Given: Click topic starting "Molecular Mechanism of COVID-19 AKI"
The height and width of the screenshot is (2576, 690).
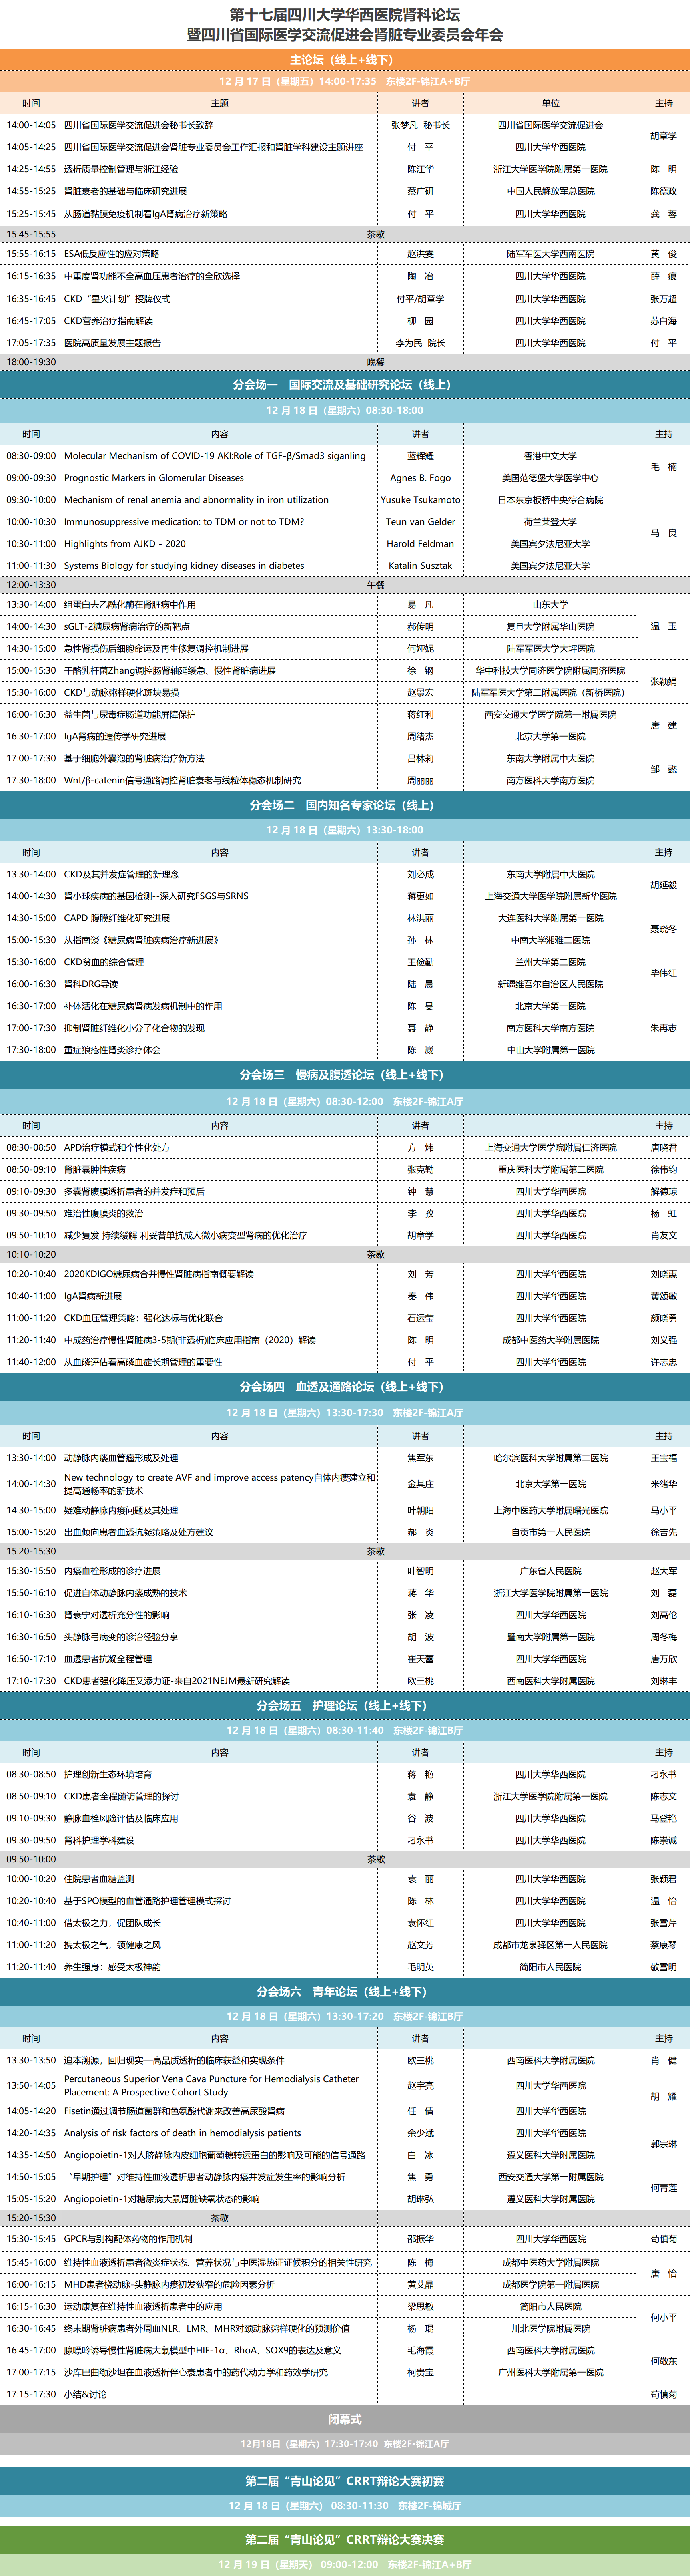Looking at the screenshot, I should (215, 456).
